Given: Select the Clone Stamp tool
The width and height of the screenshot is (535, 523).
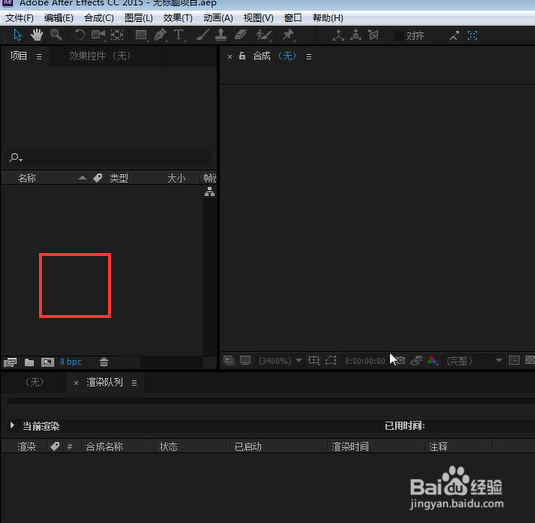Looking at the screenshot, I should pyautogui.click(x=221, y=35).
